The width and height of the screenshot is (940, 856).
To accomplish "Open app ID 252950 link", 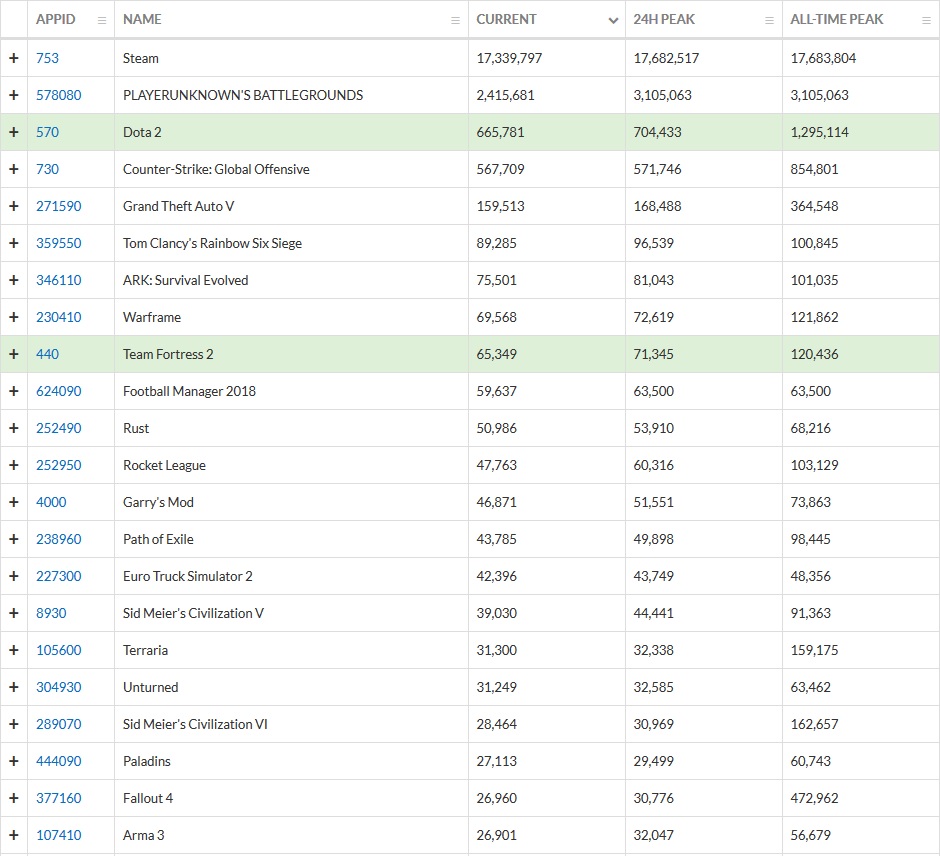I will click(x=59, y=465).
